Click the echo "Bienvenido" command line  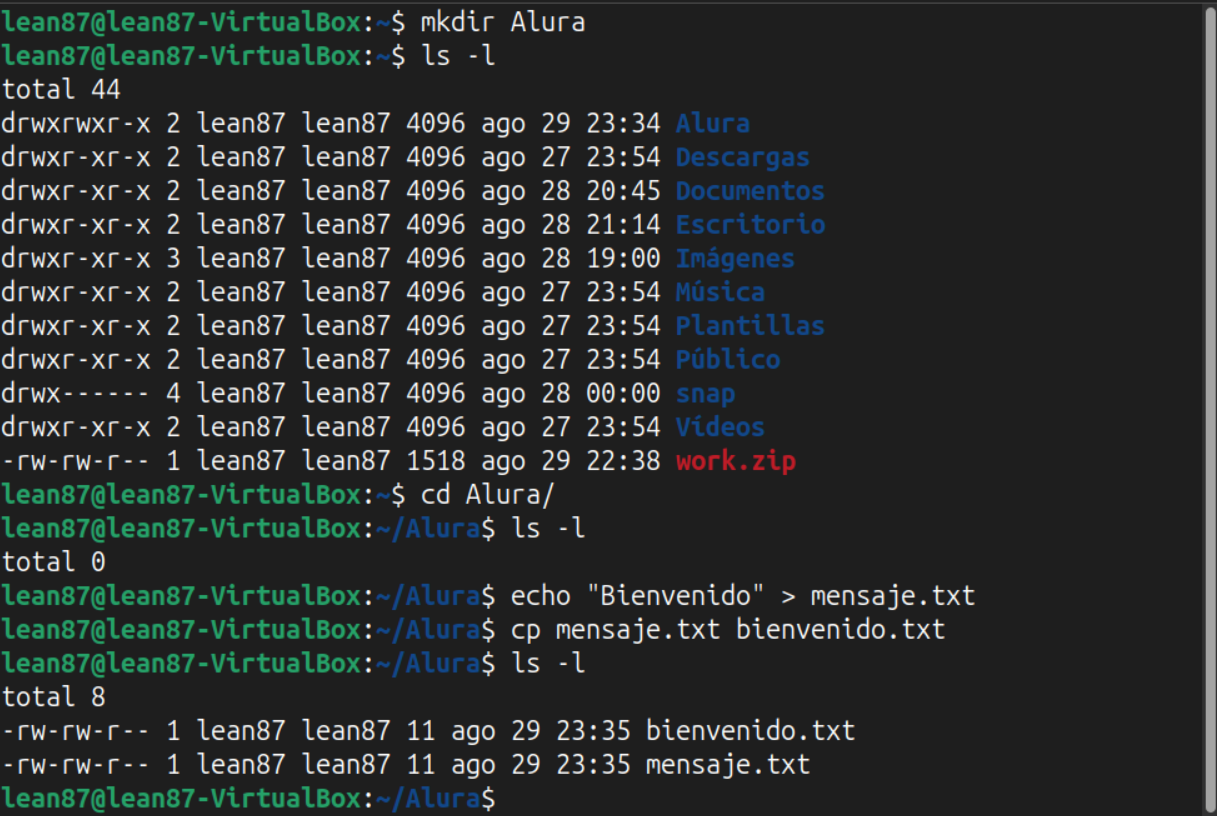(x=743, y=597)
